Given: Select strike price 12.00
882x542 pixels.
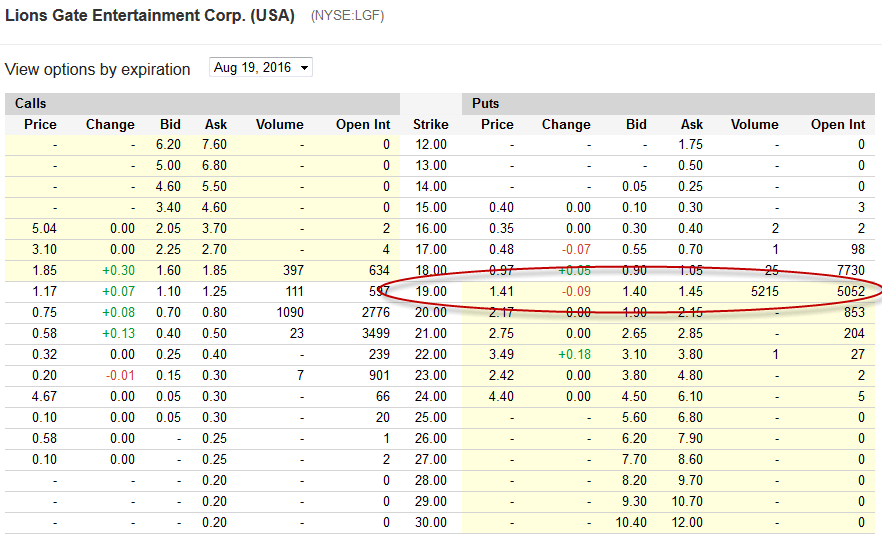Looking at the screenshot, I should (431, 144).
